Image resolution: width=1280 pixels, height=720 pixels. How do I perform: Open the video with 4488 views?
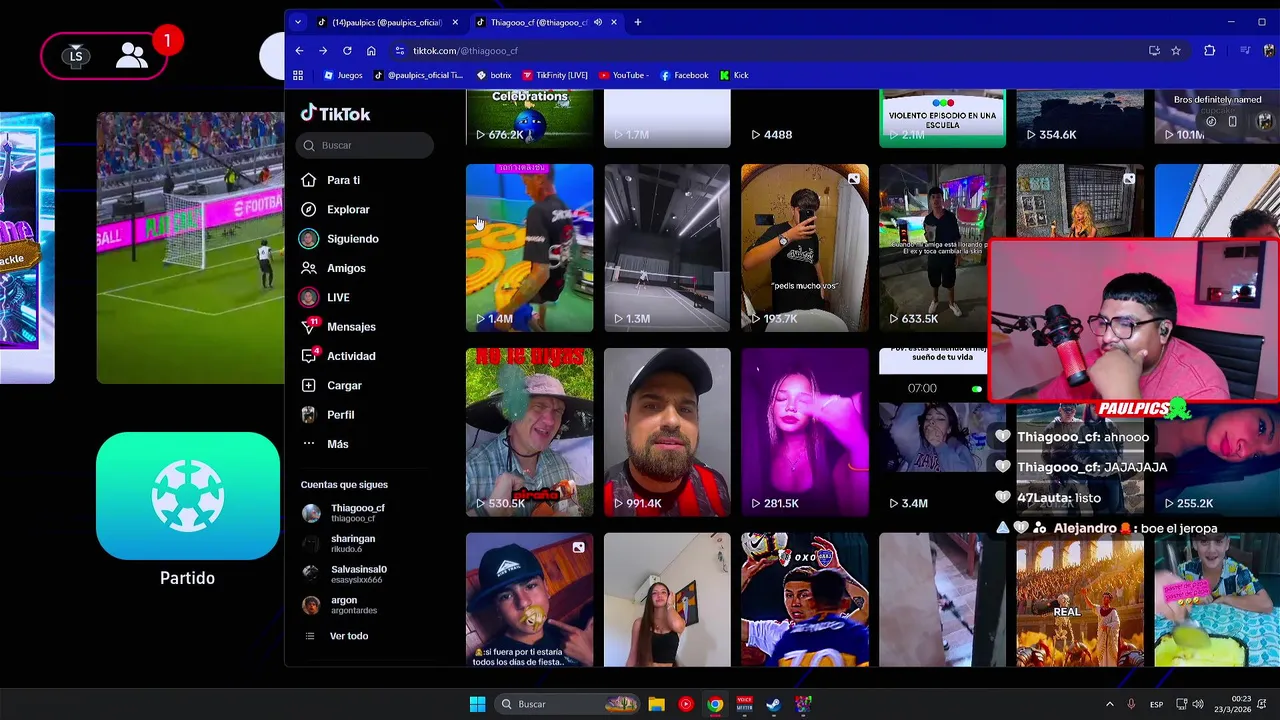pos(805,118)
